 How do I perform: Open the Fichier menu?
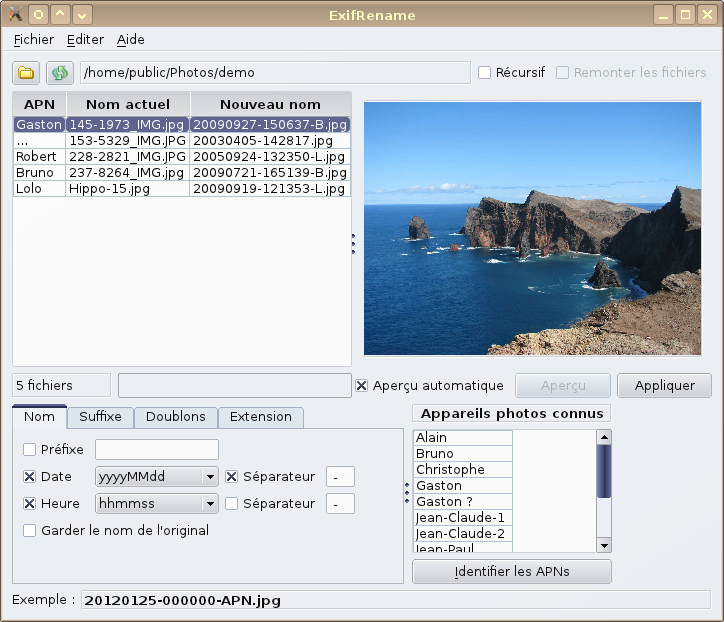coord(34,40)
